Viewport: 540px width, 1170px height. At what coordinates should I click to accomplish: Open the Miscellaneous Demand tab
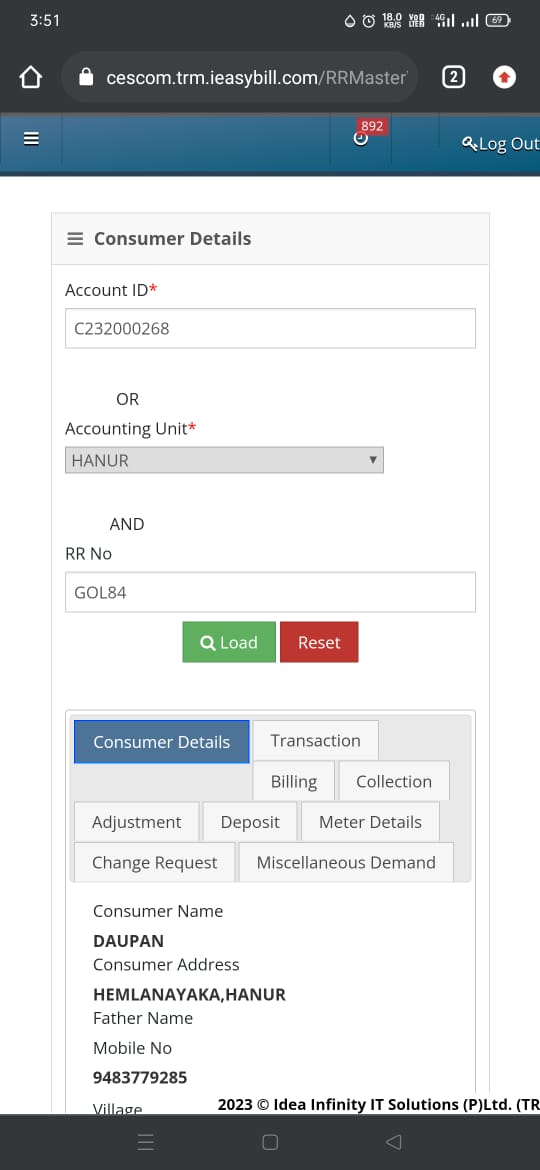click(x=346, y=863)
